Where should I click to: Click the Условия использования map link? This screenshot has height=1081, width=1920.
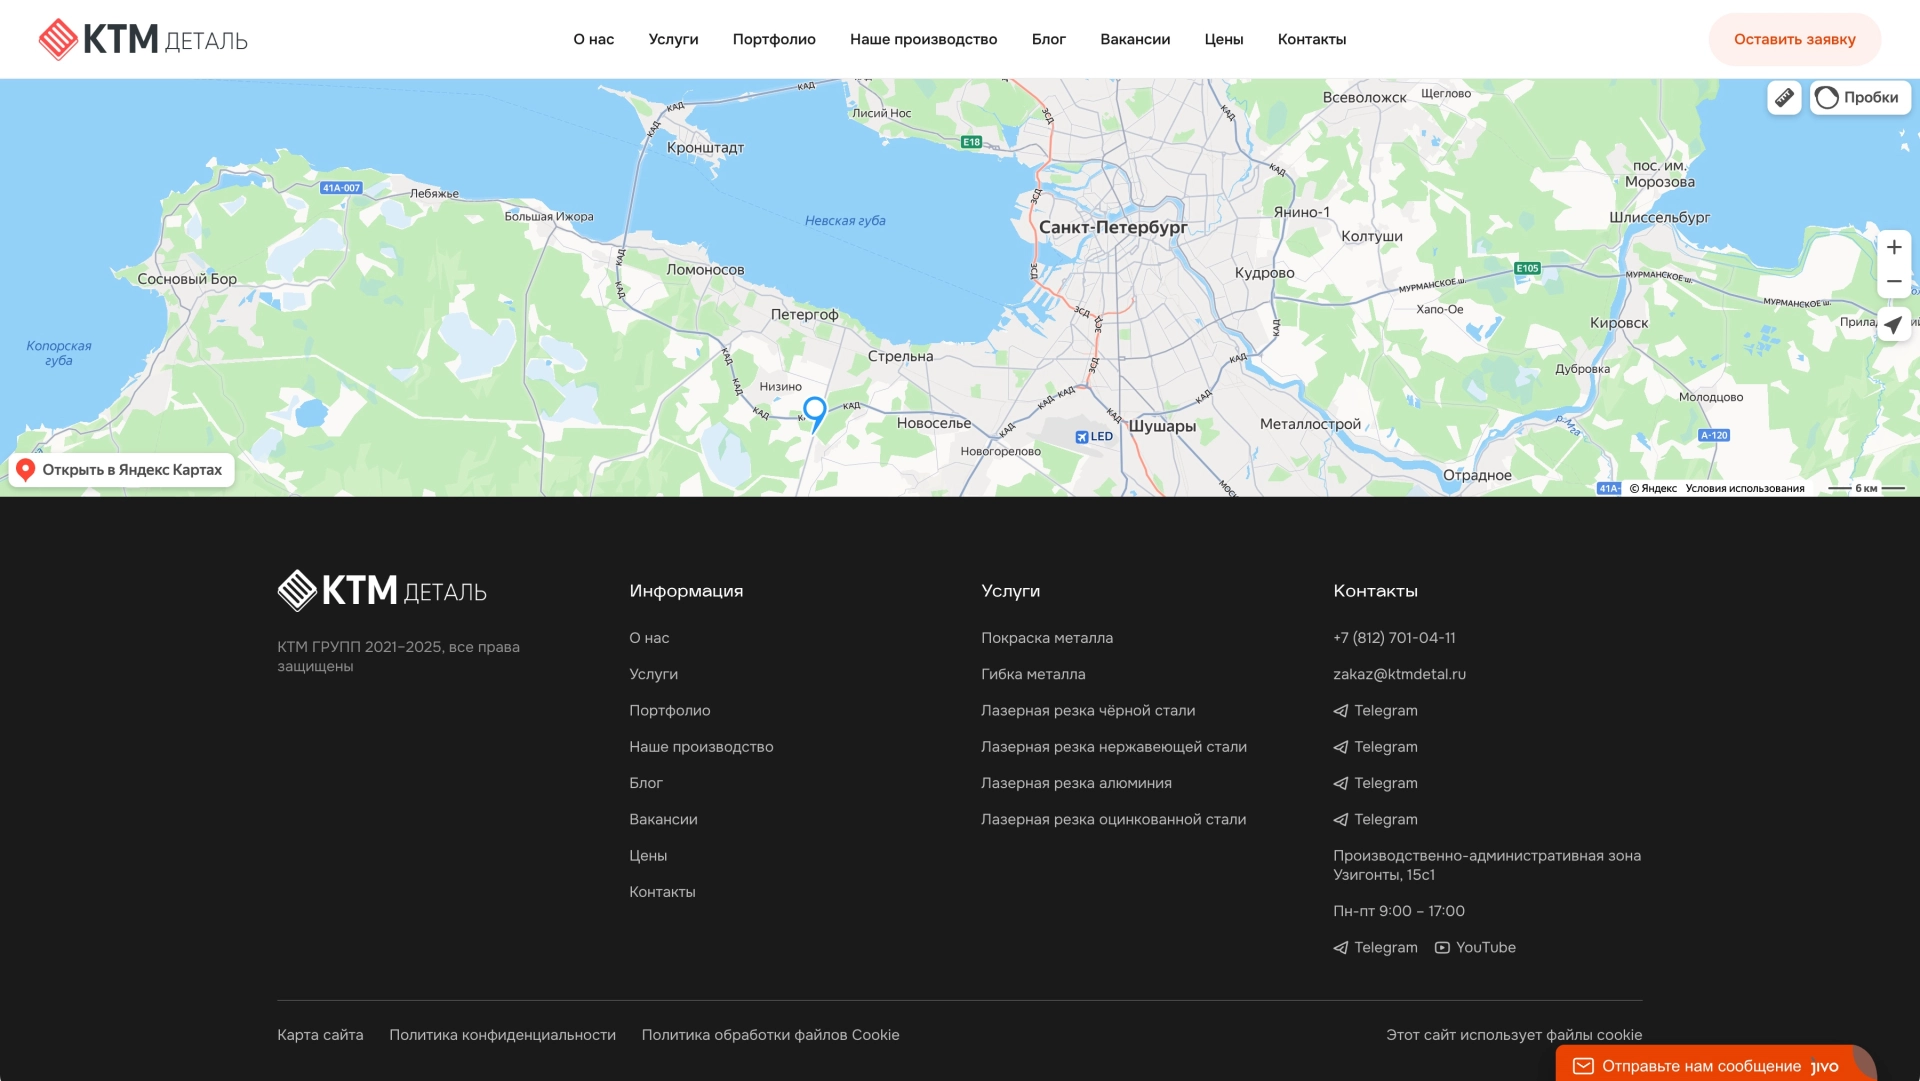click(x=1744, y=488)
